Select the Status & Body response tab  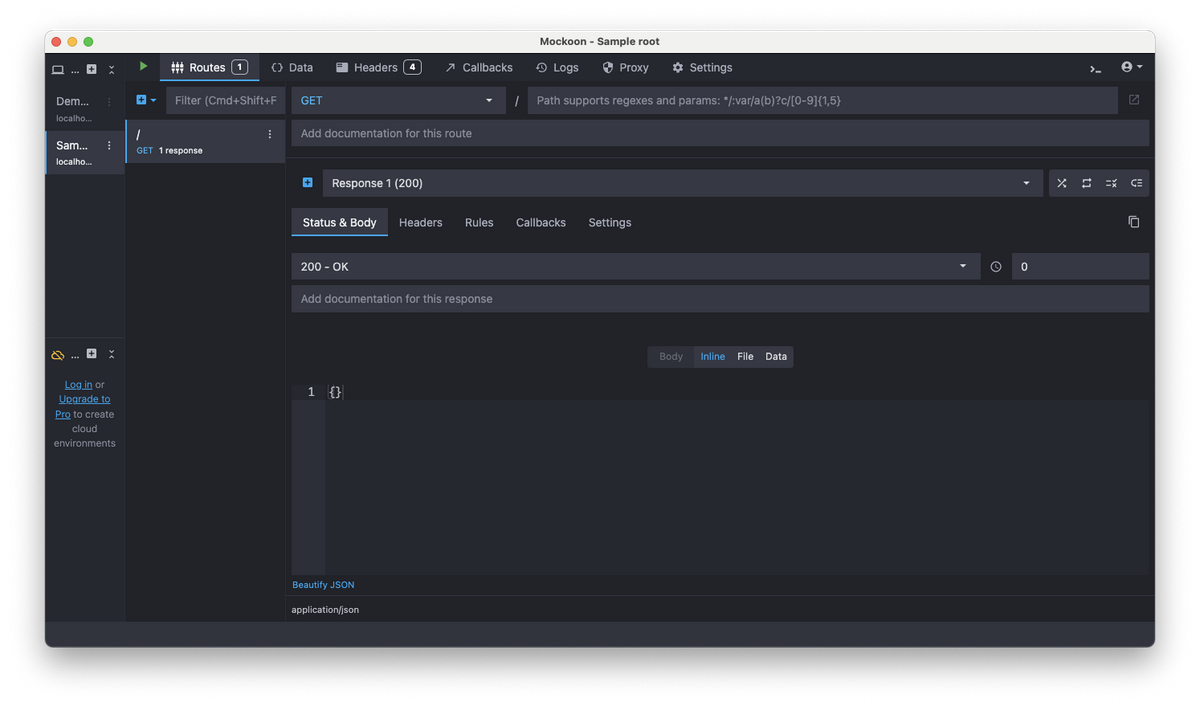(x=340, y=222)
